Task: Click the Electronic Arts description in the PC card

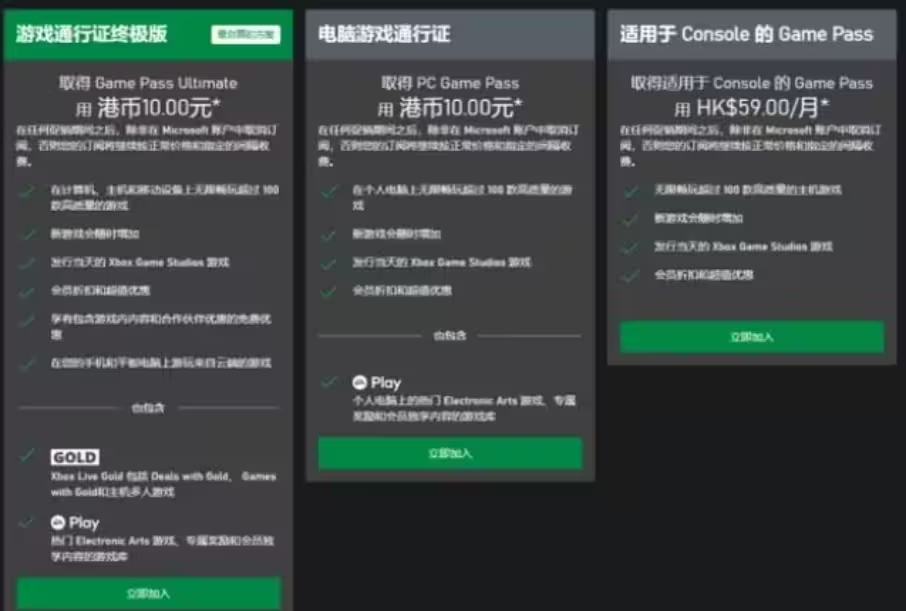Action: tap(464, 408)
